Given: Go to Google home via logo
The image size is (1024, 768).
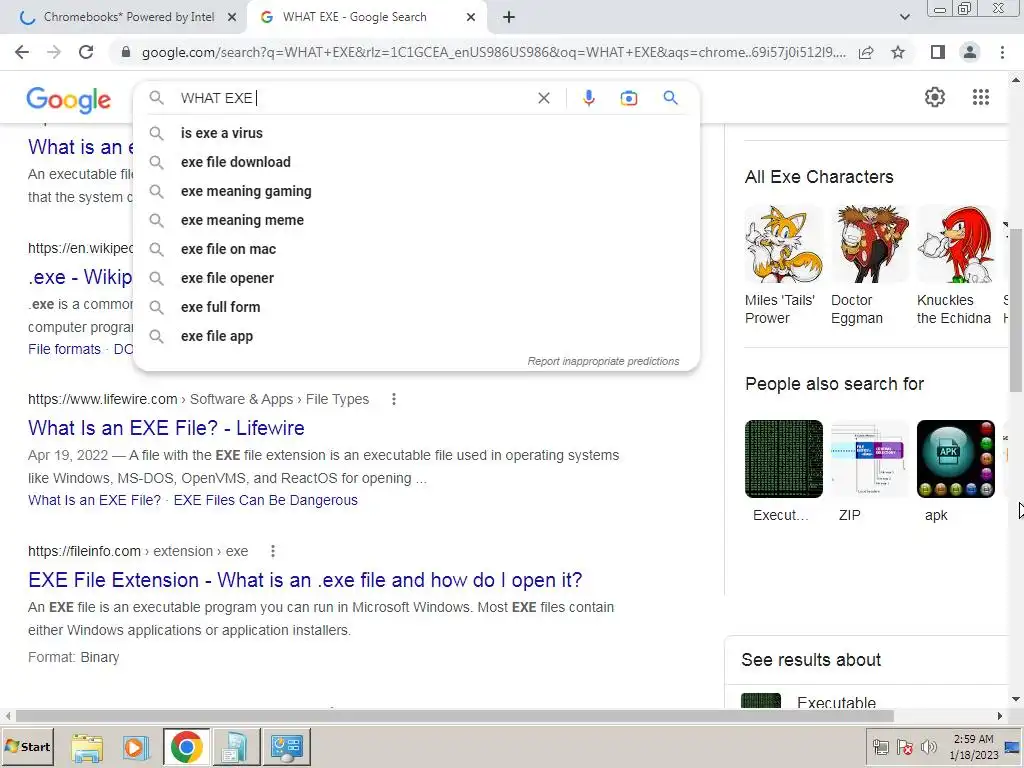Looking at the screenshot, I should coord(69,99).
